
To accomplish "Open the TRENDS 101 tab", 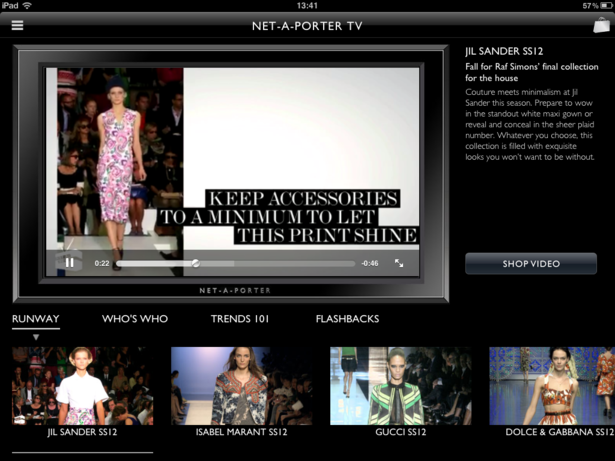I will (240, 319).
